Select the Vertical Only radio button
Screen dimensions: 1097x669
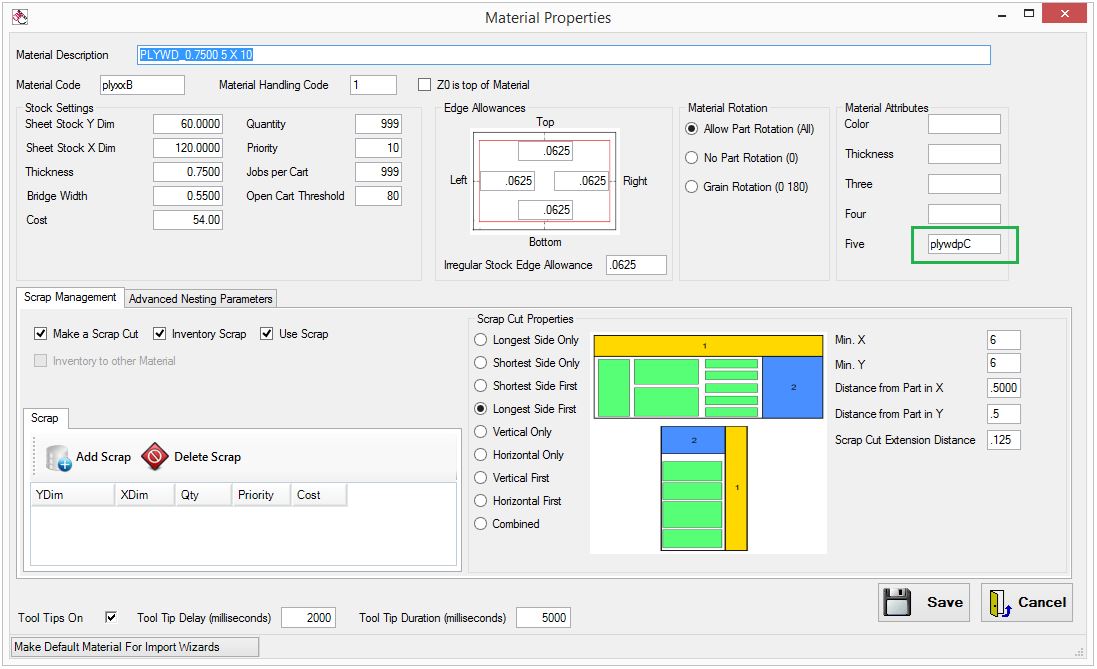click(x=481, y=432)
